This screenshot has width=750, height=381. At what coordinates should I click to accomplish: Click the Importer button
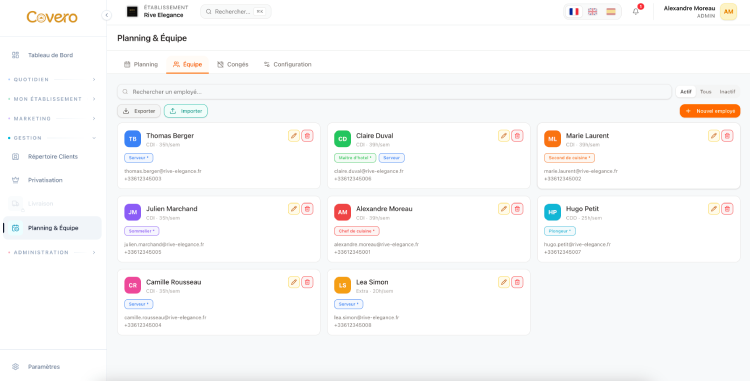[x=186, y=111]
